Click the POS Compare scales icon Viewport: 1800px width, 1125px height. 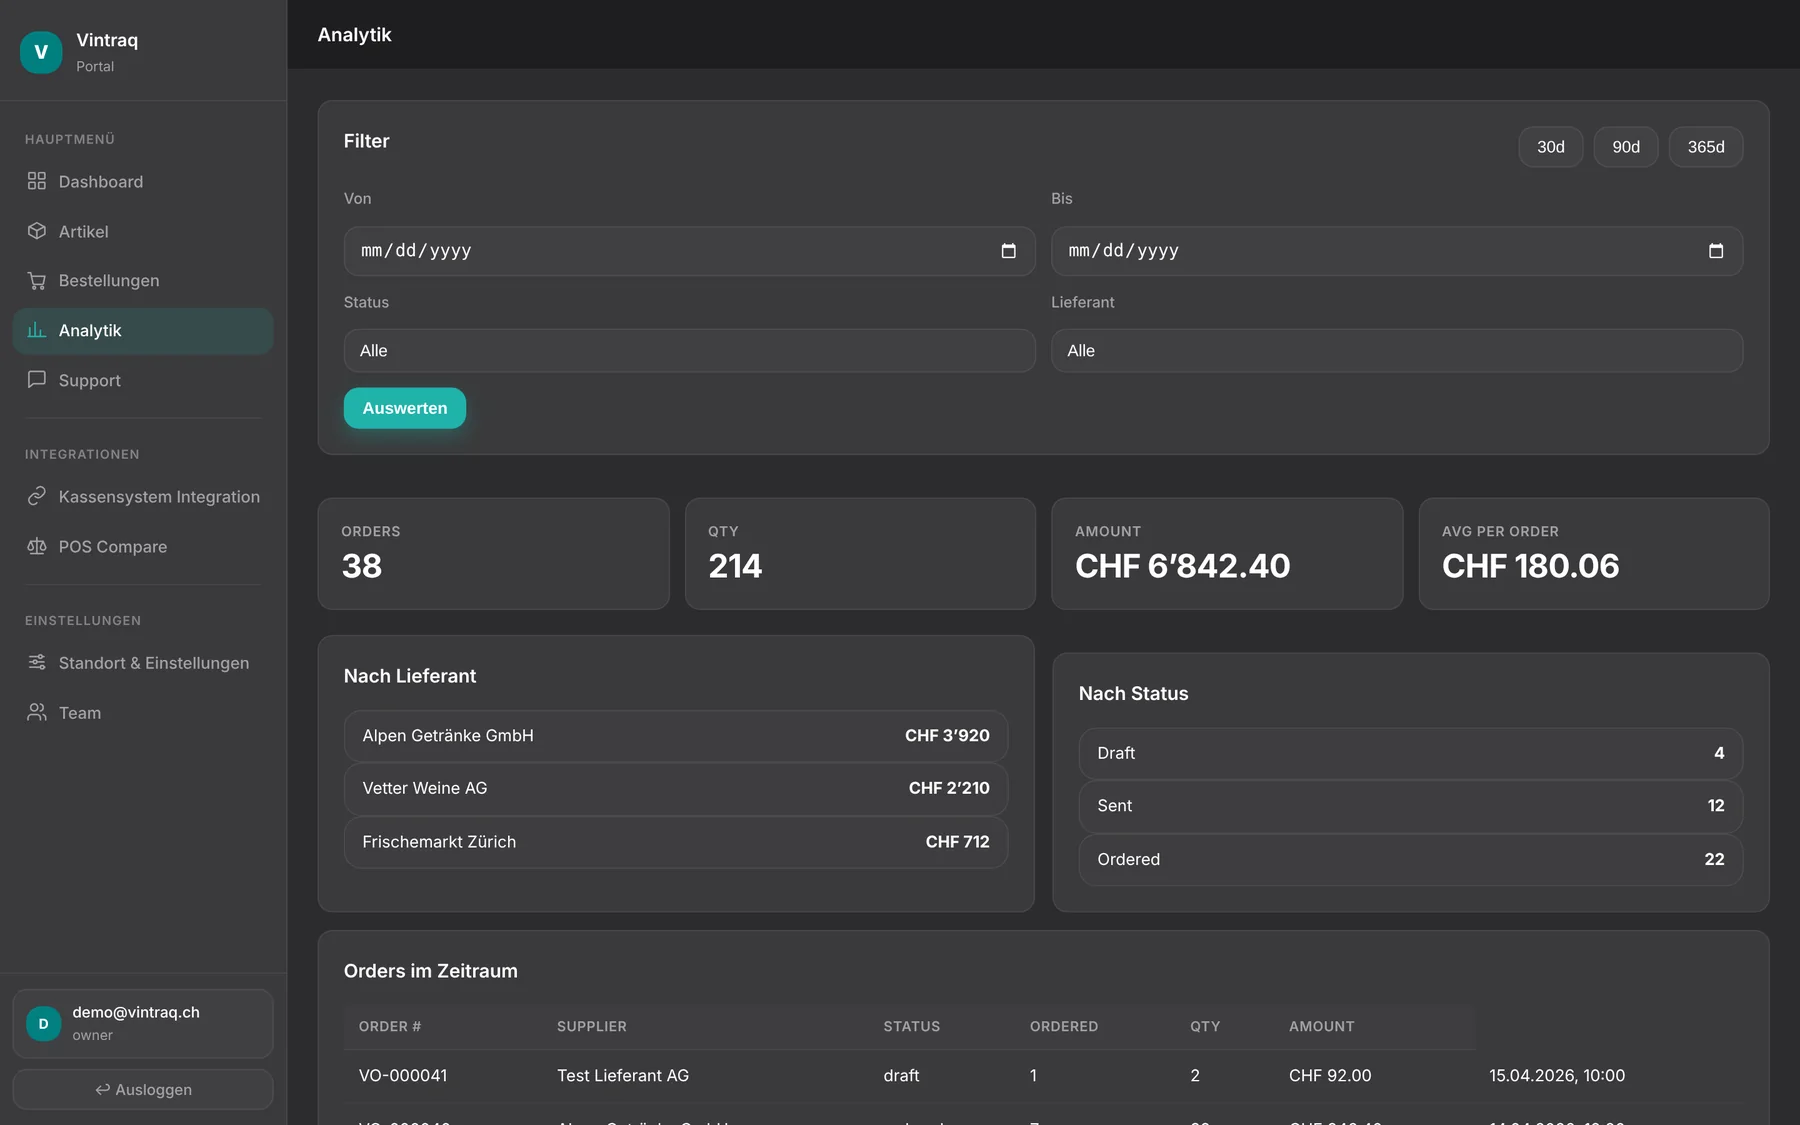pos(37,546)
